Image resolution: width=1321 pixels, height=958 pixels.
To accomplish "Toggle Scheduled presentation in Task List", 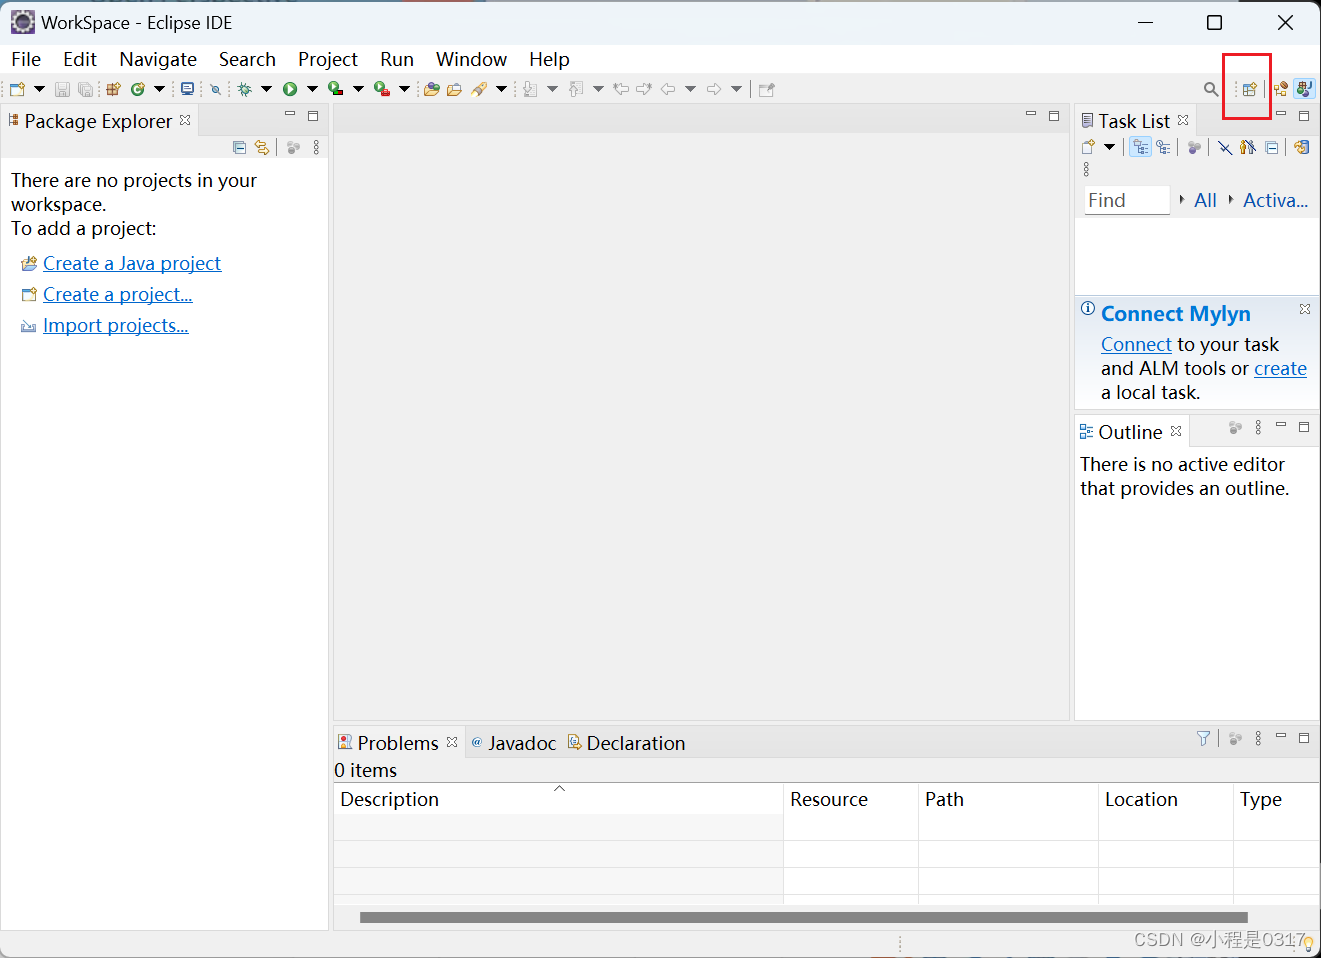I will [x=1163, y=147].
